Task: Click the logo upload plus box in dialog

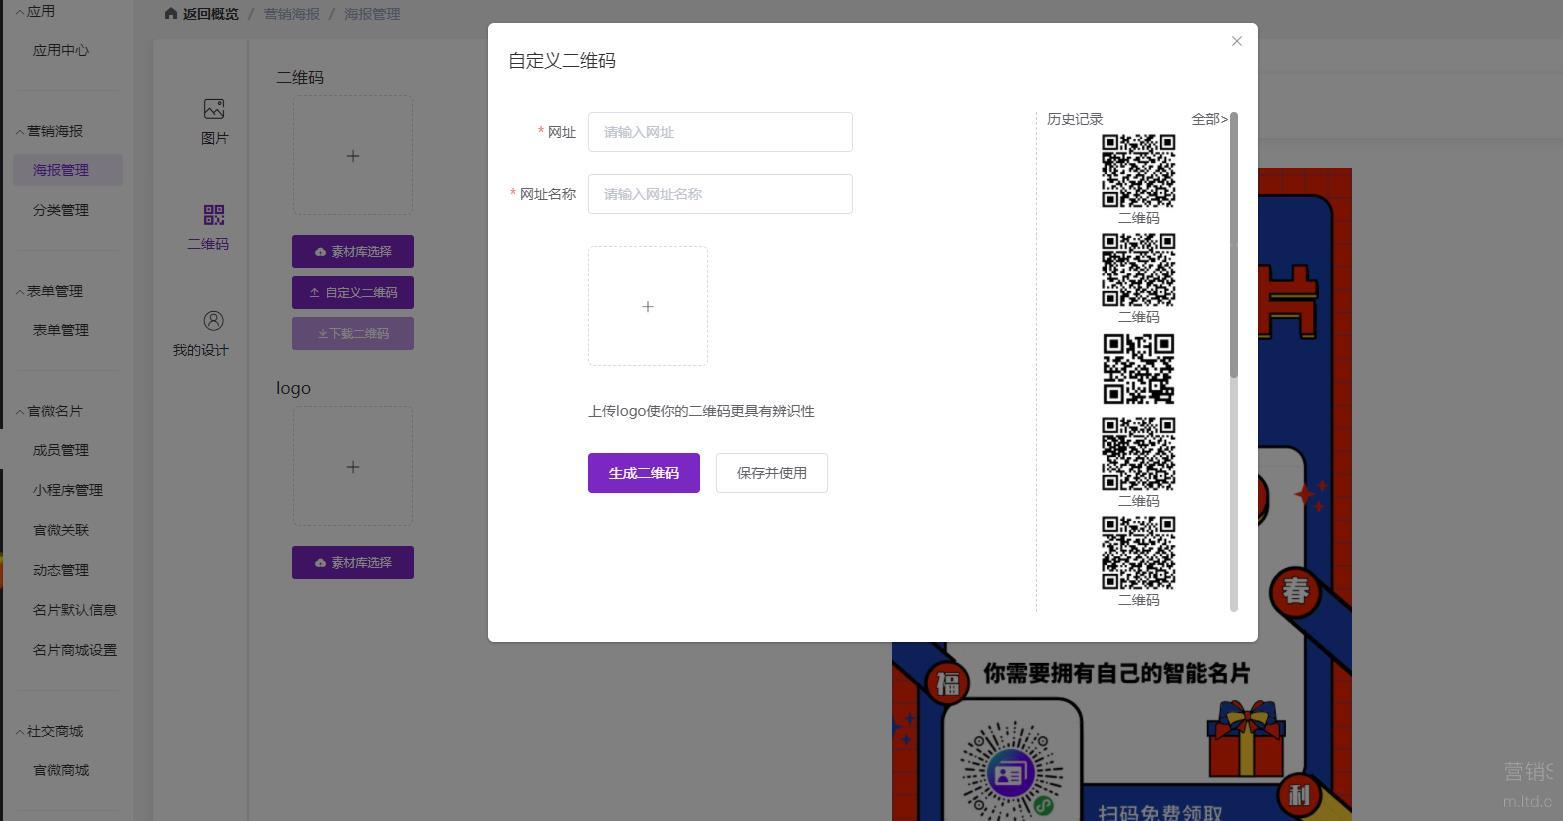Action: click(x=648, y=306)
